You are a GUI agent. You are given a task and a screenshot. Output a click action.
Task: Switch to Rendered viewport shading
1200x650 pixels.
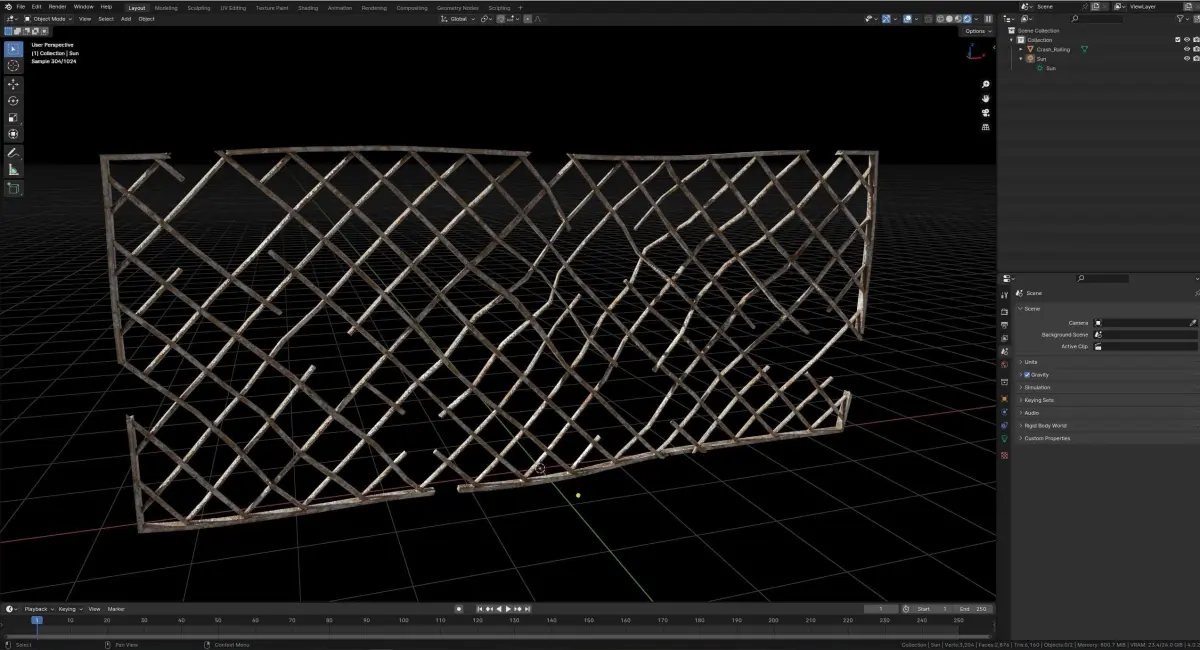pos(966,19)
